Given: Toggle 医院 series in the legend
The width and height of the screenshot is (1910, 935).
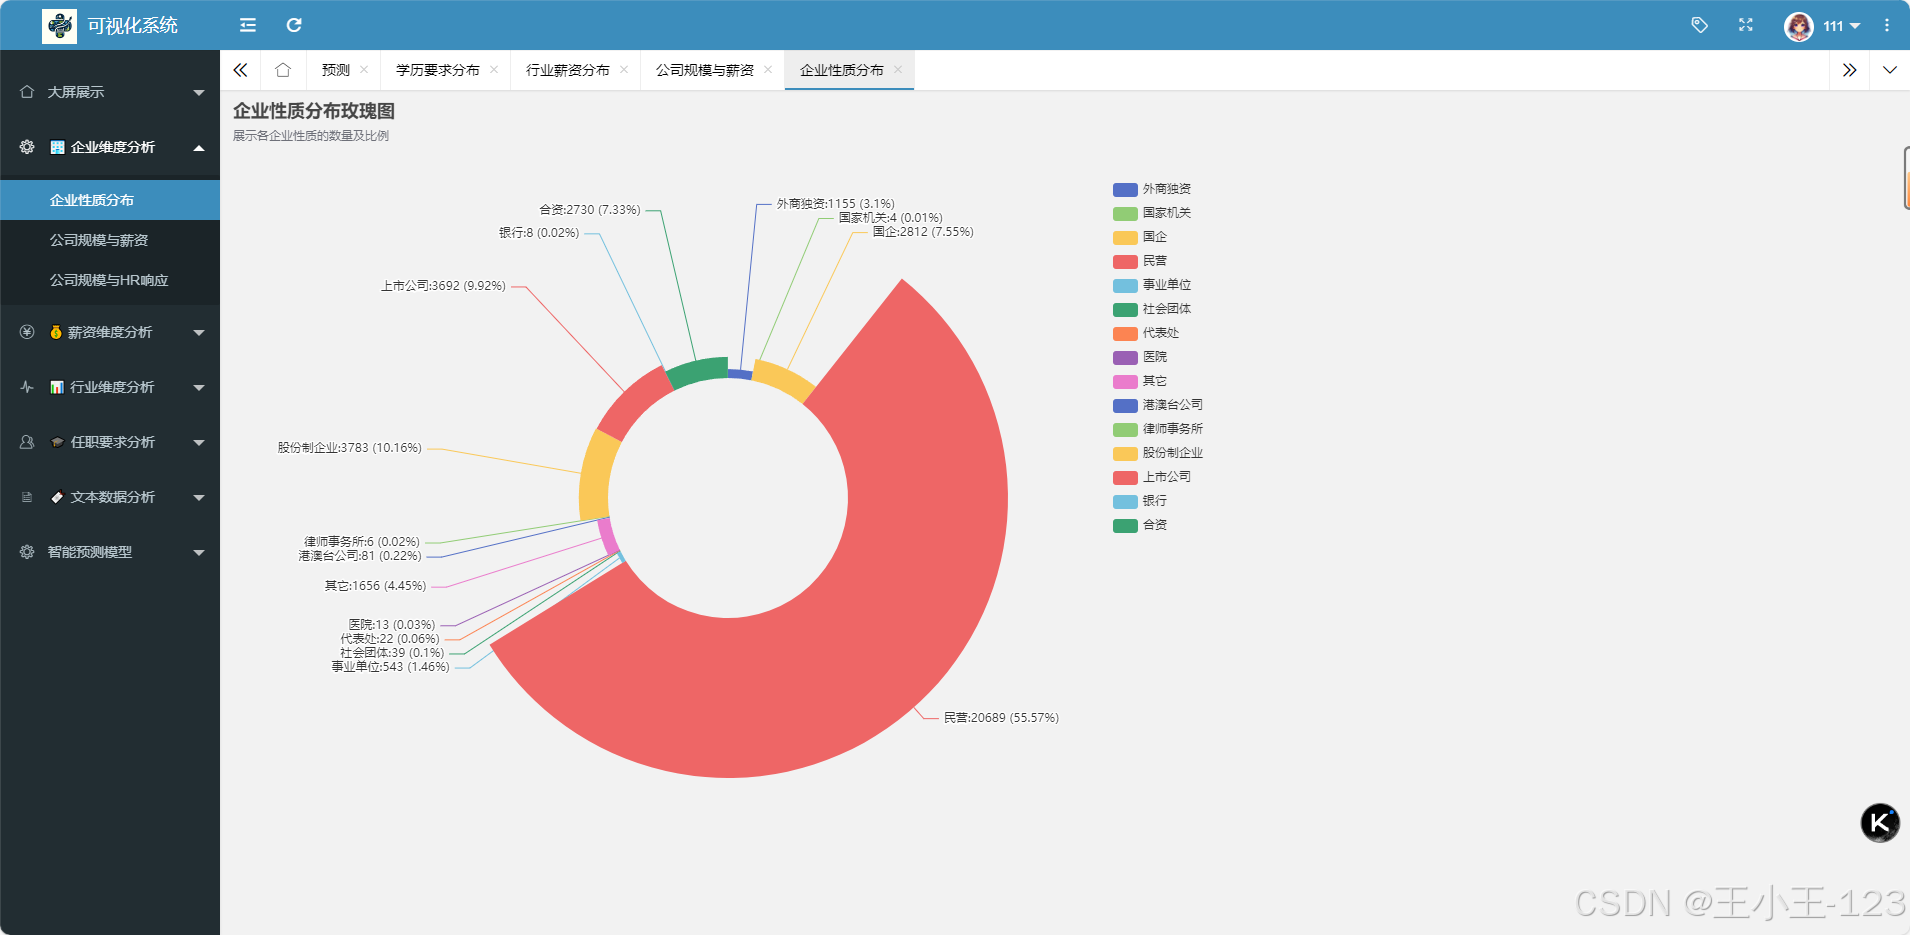Looking at the screenshot, I should [1140, 357].
